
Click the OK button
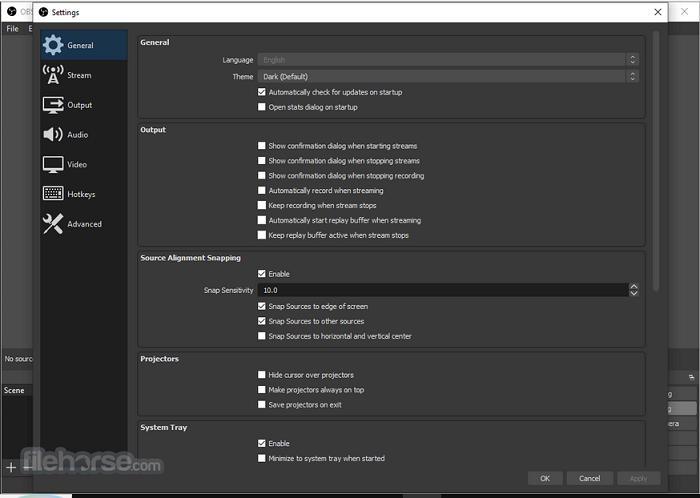(545, 479)
